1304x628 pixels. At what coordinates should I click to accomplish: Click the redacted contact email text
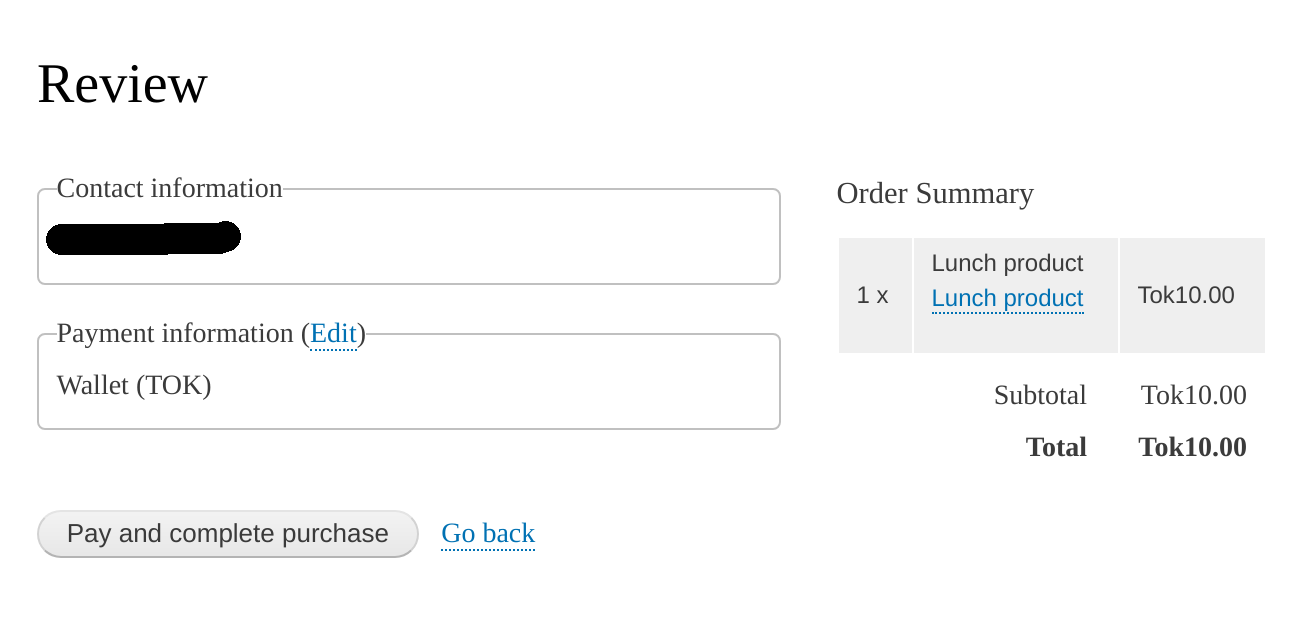tap(143, 238)
